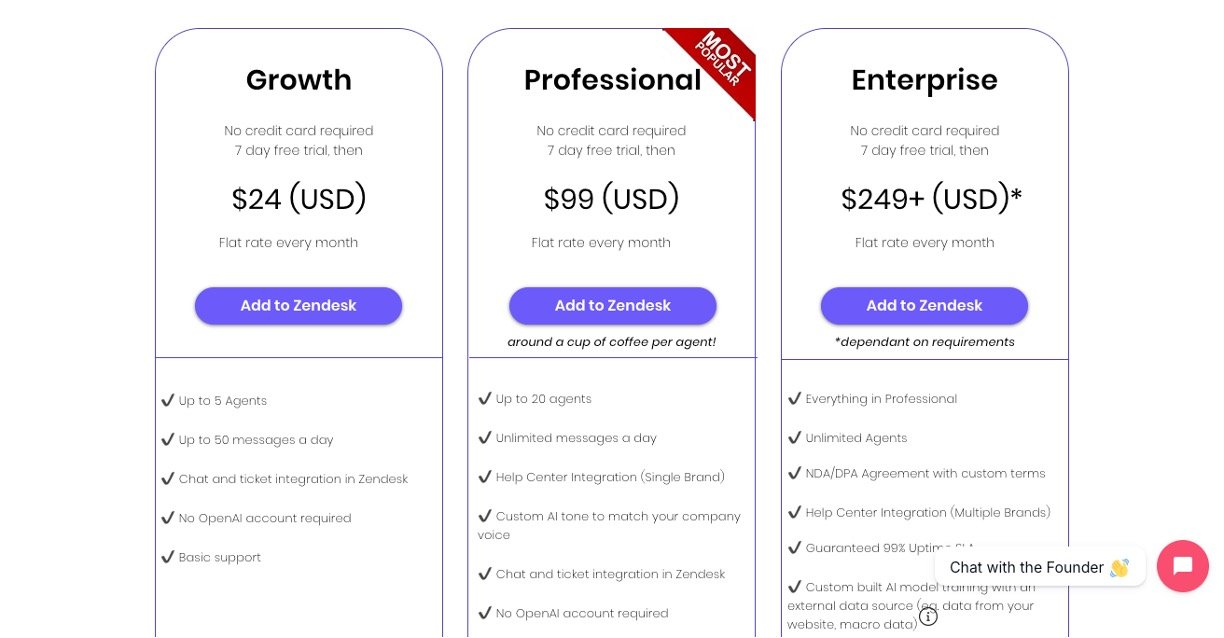Click the Unlimited messages a day feature
Screen dimensions: 1224x638
[576, 438]
